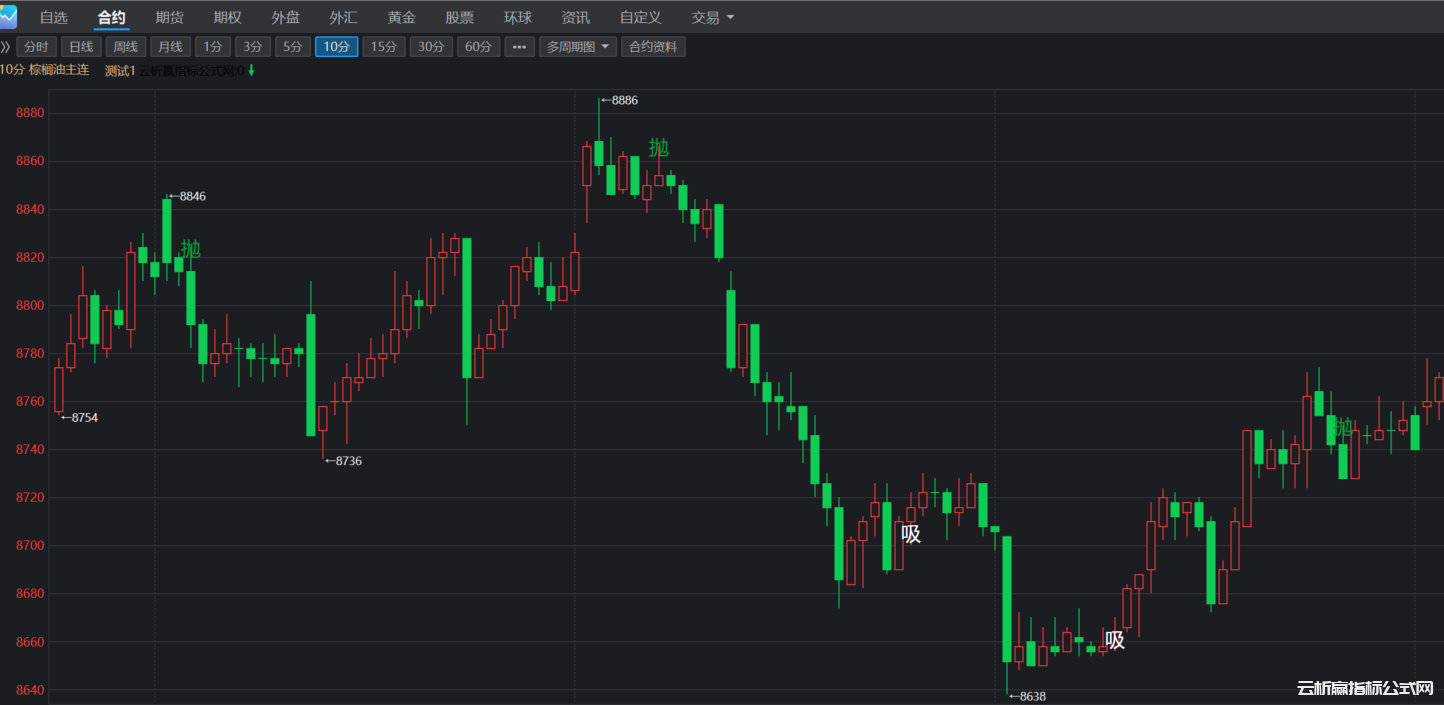
Task: Choose the 月线 period
Action: 171,47
